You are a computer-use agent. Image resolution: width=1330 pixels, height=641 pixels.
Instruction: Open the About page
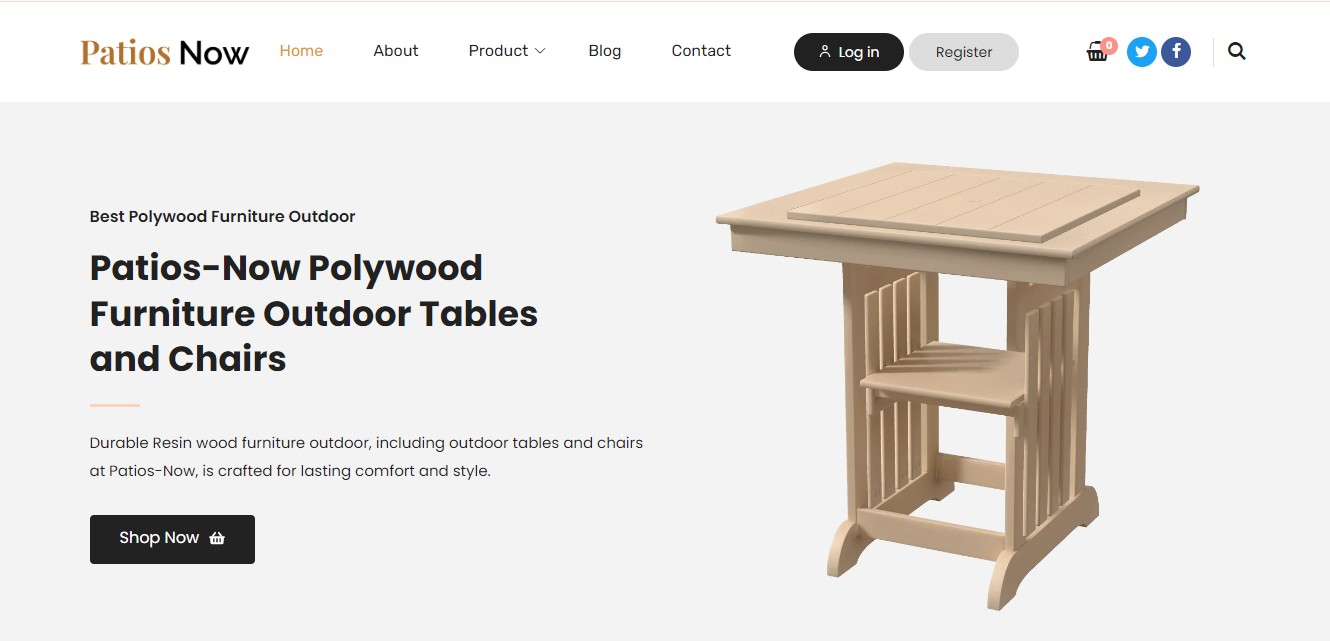click(x=396, y=51)
